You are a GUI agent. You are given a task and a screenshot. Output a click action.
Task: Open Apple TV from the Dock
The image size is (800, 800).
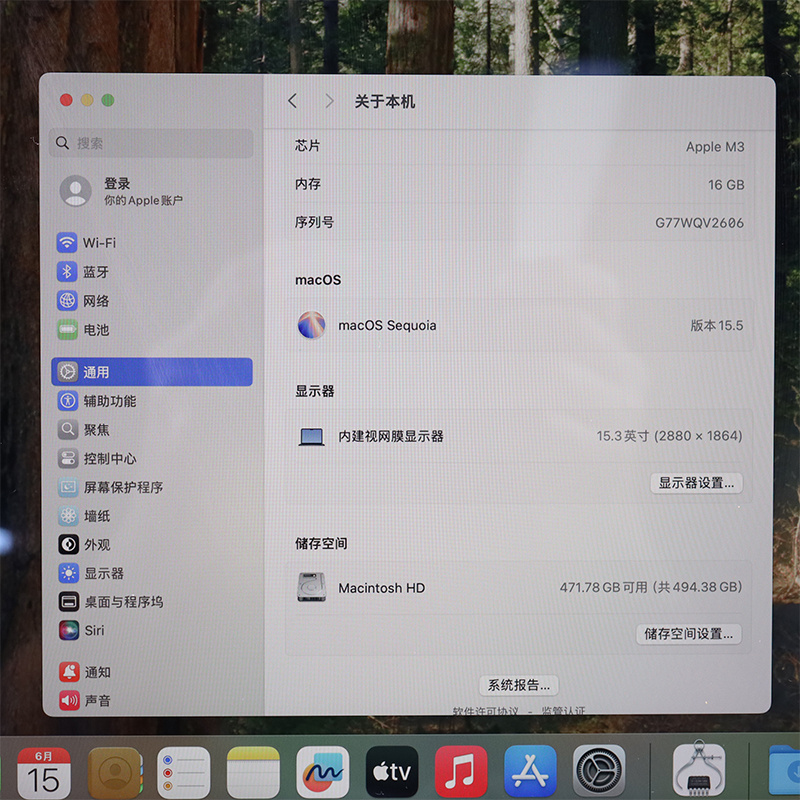point(392,771)
